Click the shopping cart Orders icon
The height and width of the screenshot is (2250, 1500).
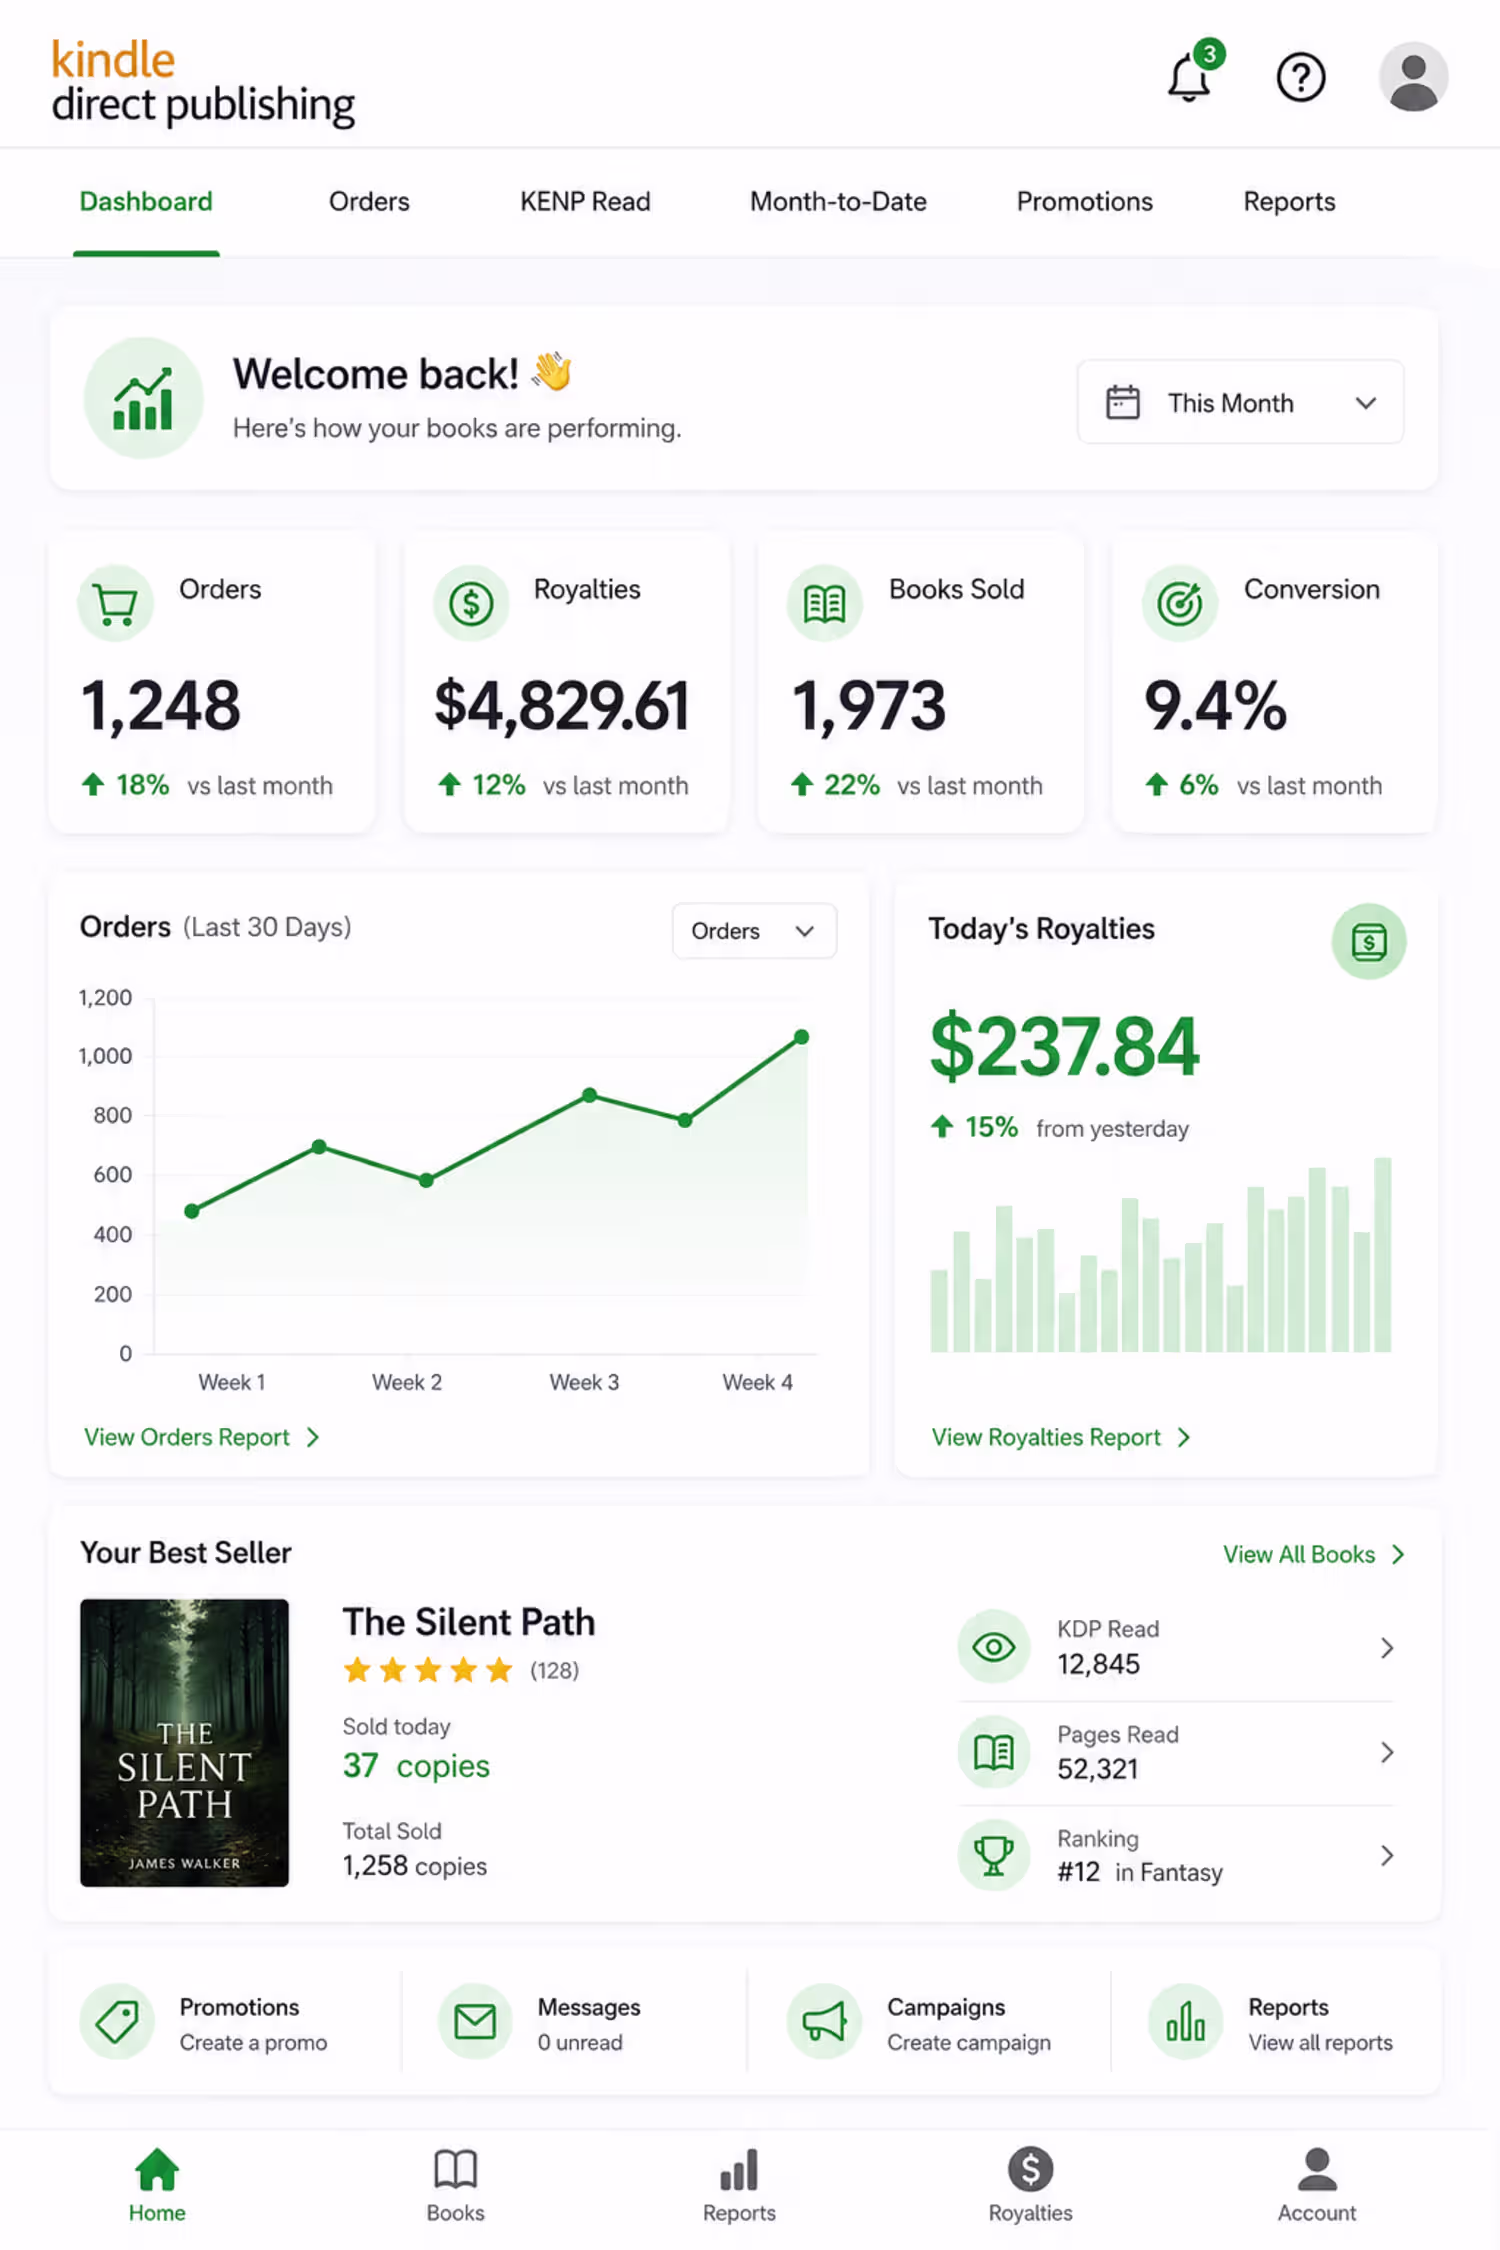(116, 603)
